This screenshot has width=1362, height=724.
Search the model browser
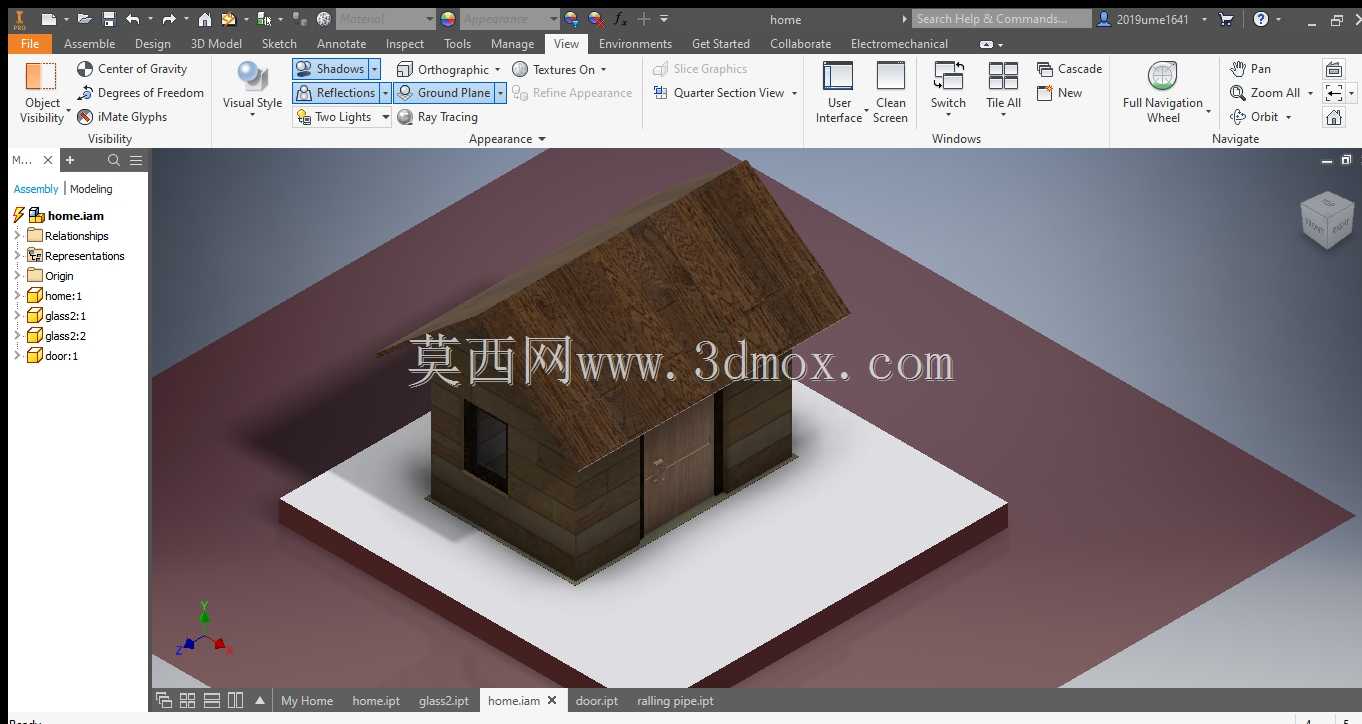point(114,160)
